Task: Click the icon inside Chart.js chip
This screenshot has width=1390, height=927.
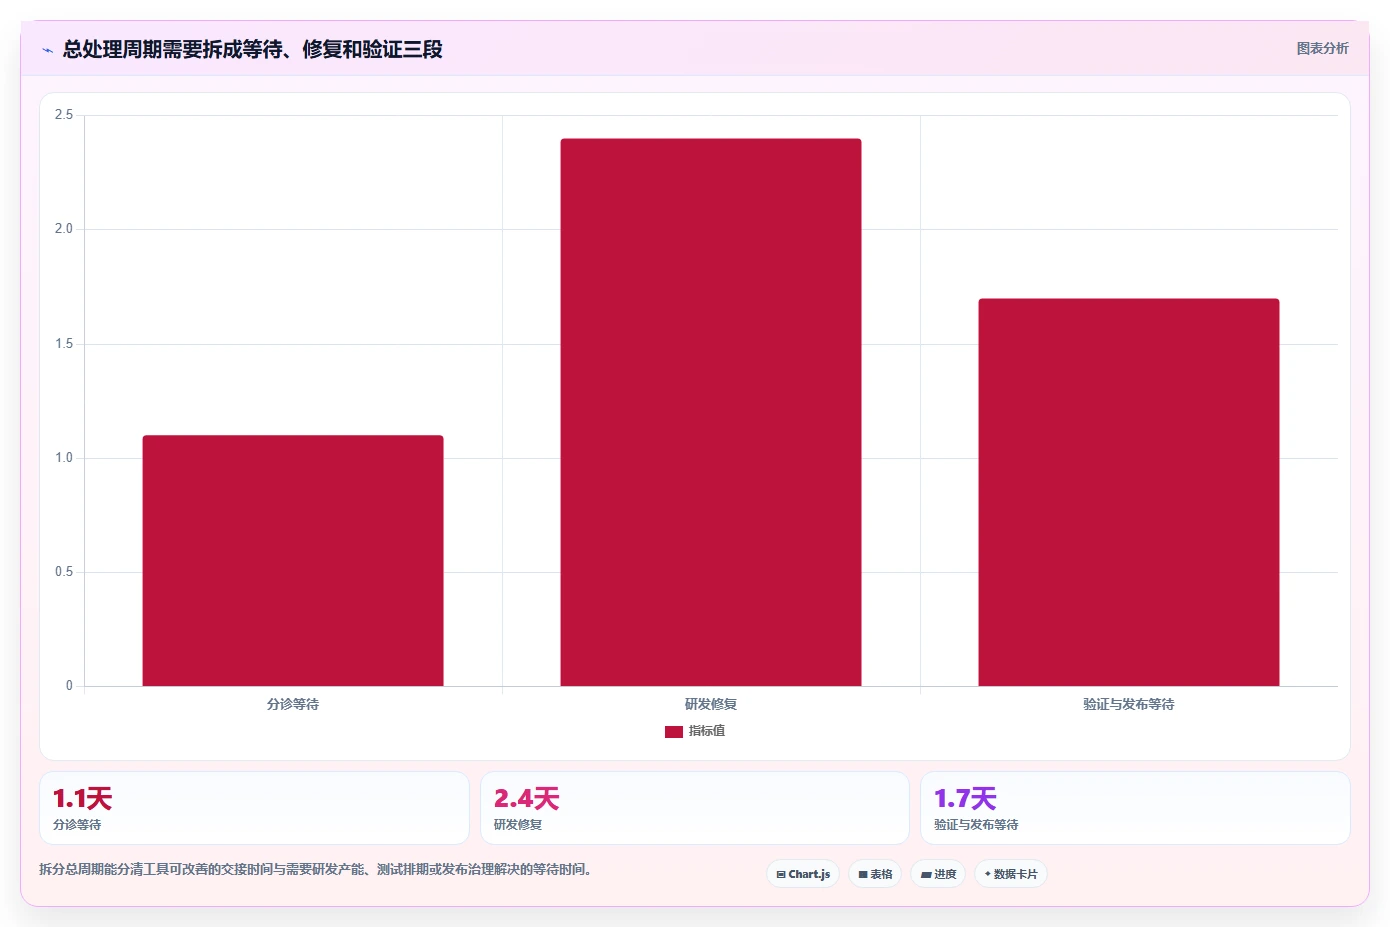Action: pos(781,875)
